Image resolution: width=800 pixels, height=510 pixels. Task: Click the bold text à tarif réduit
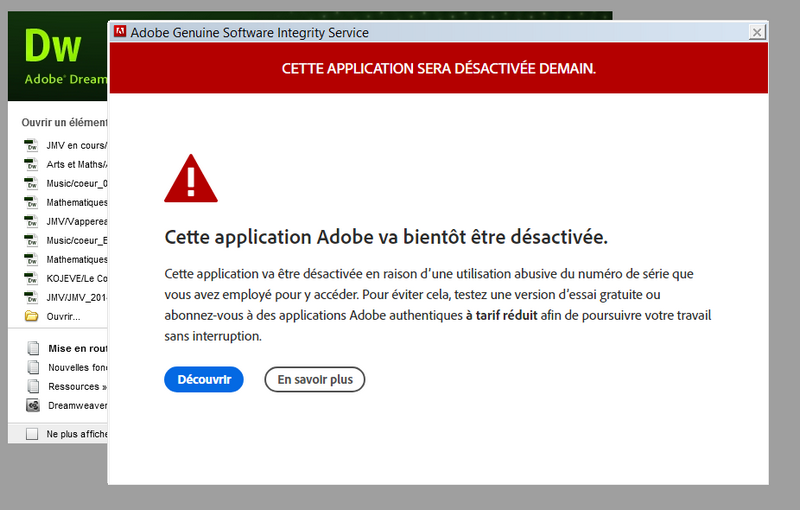click(502, 315)
